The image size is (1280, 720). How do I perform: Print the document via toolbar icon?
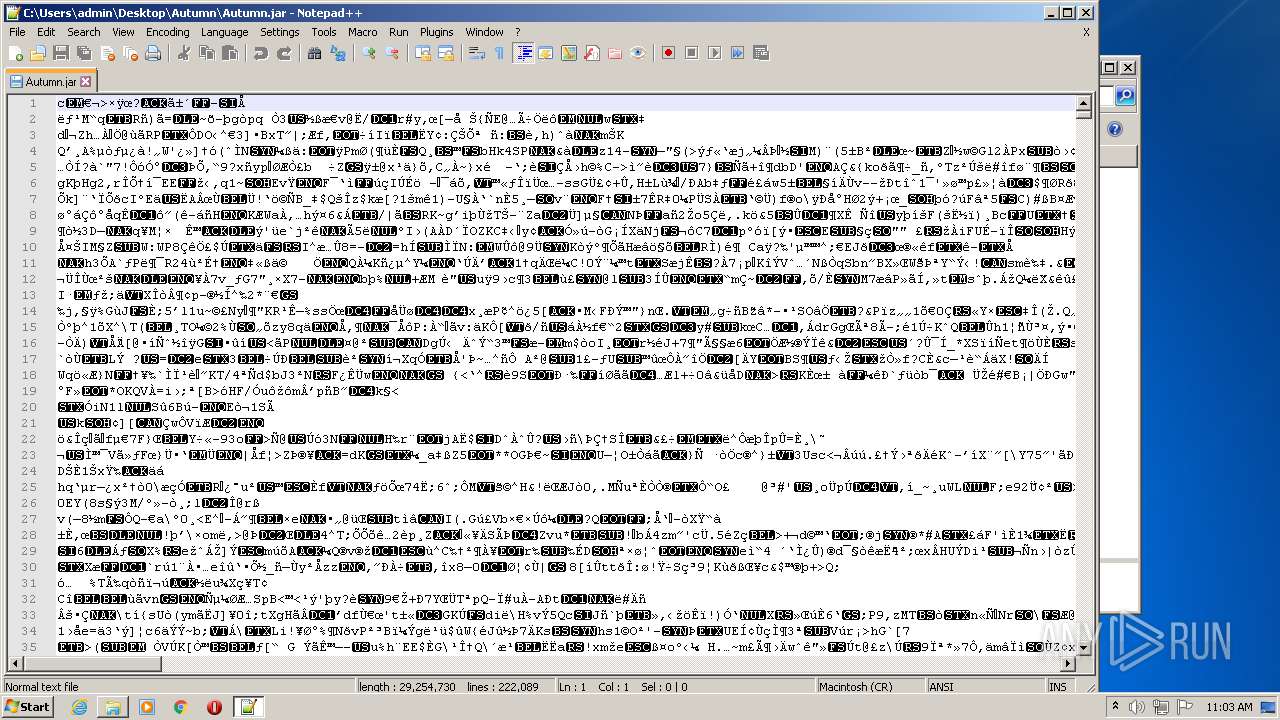click(153, 53)
